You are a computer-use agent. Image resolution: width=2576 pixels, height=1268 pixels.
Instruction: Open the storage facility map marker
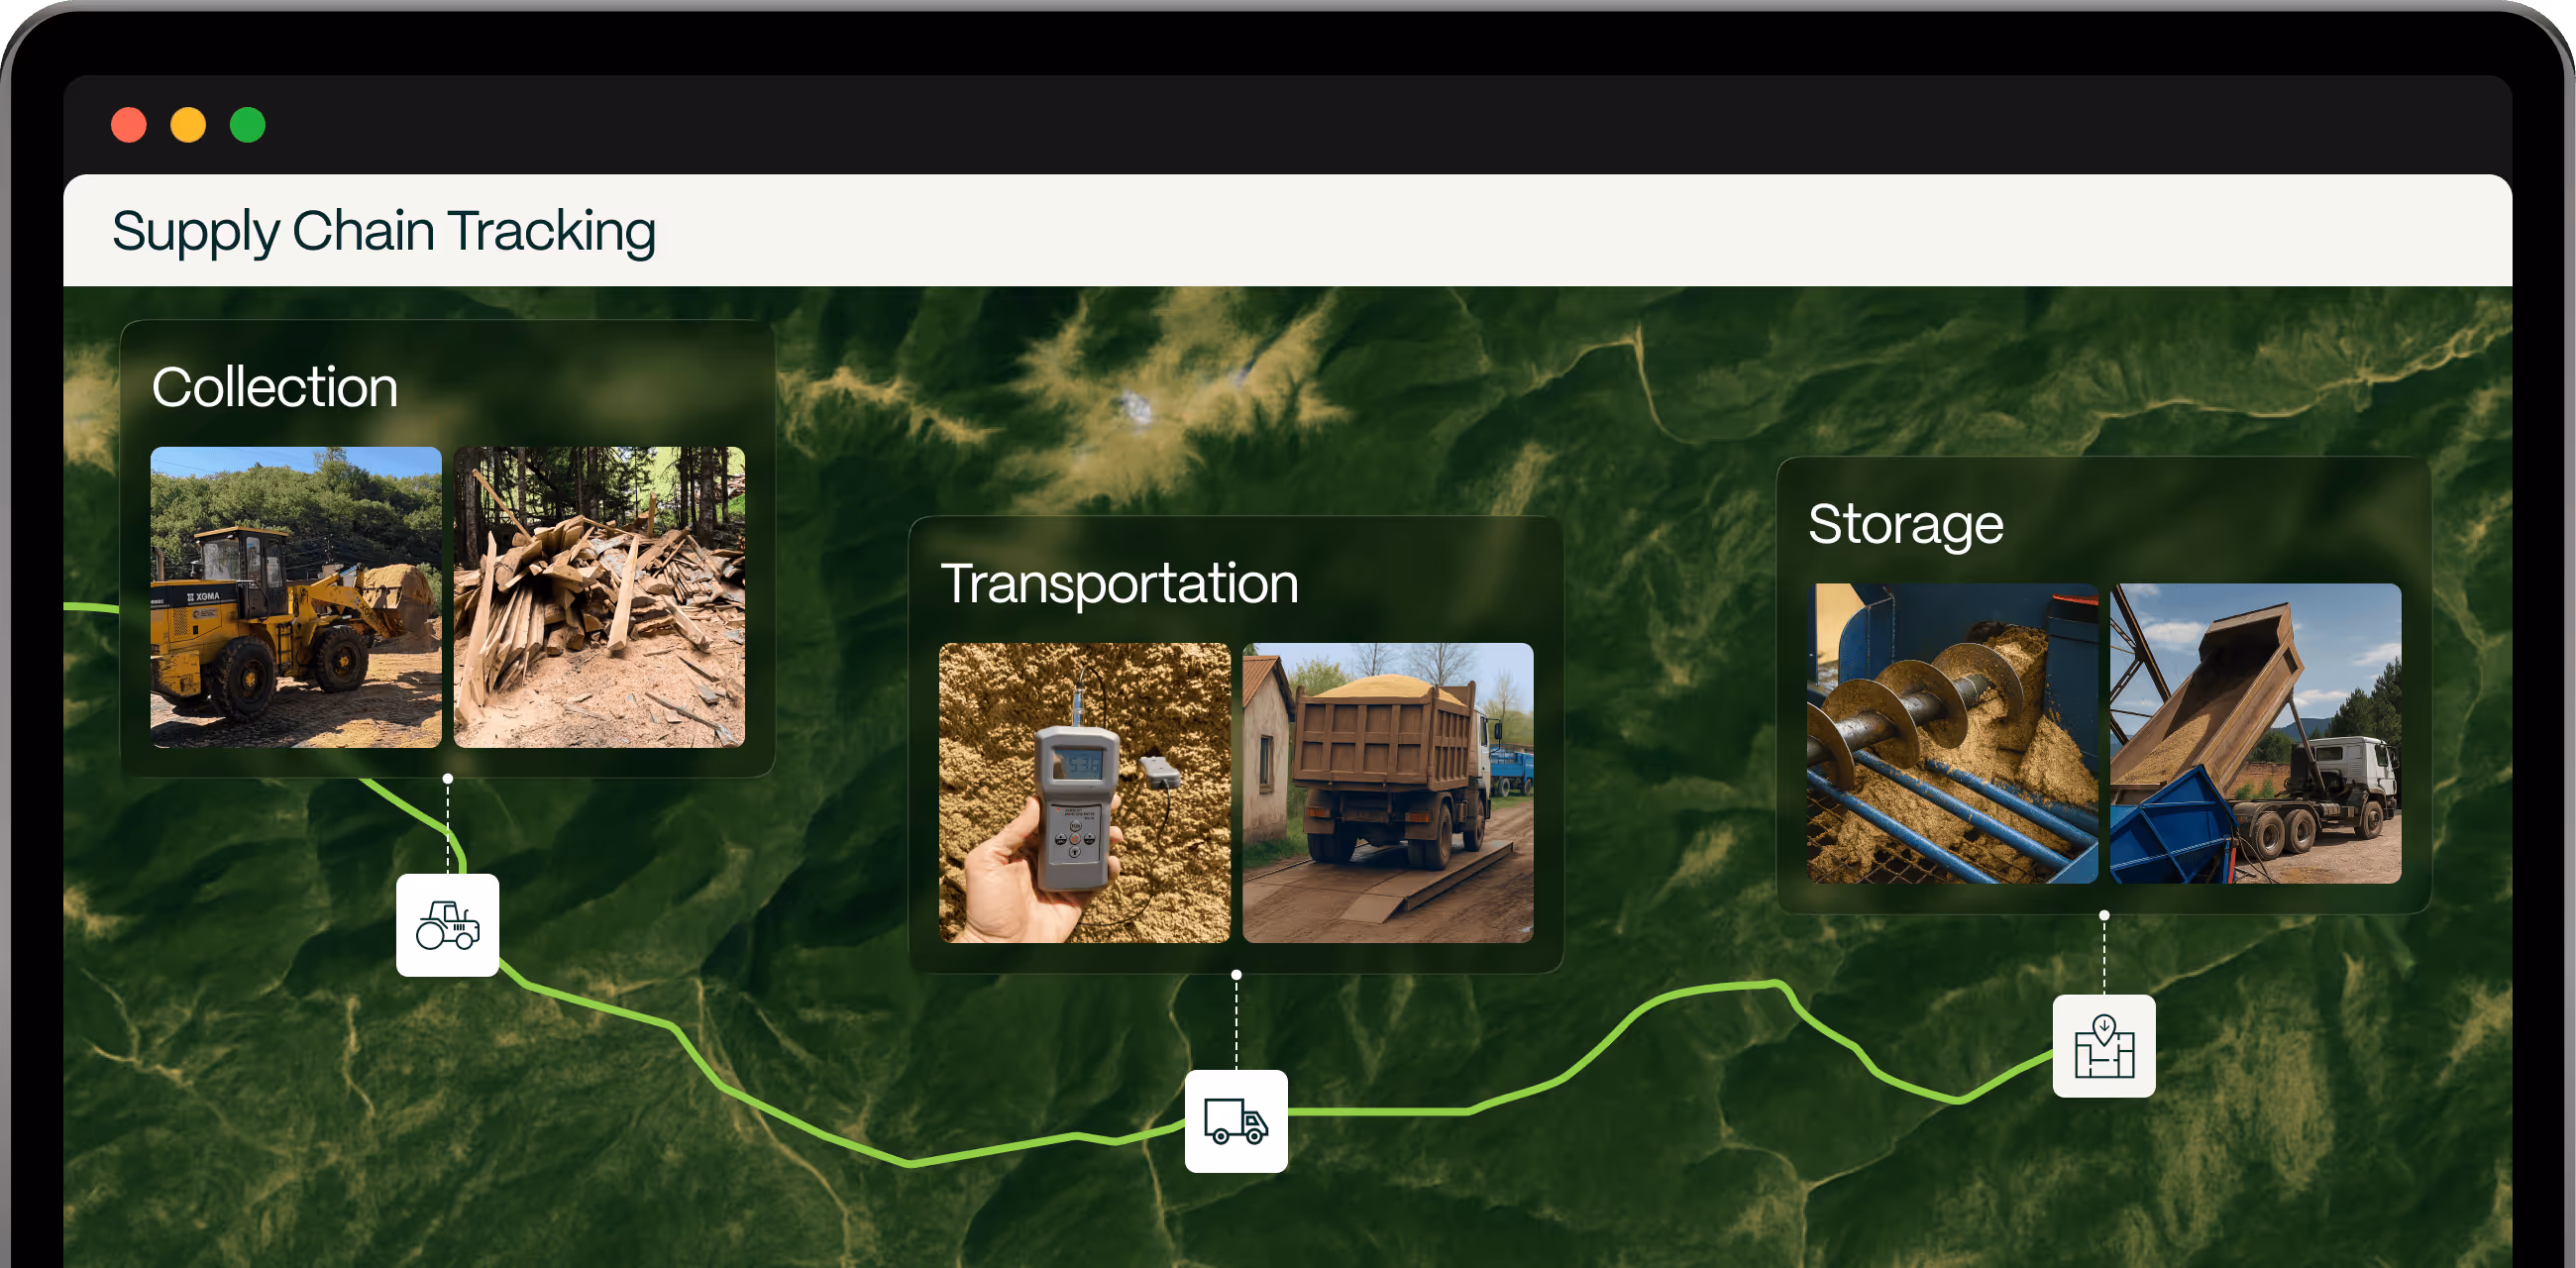click(2104, 1046)
